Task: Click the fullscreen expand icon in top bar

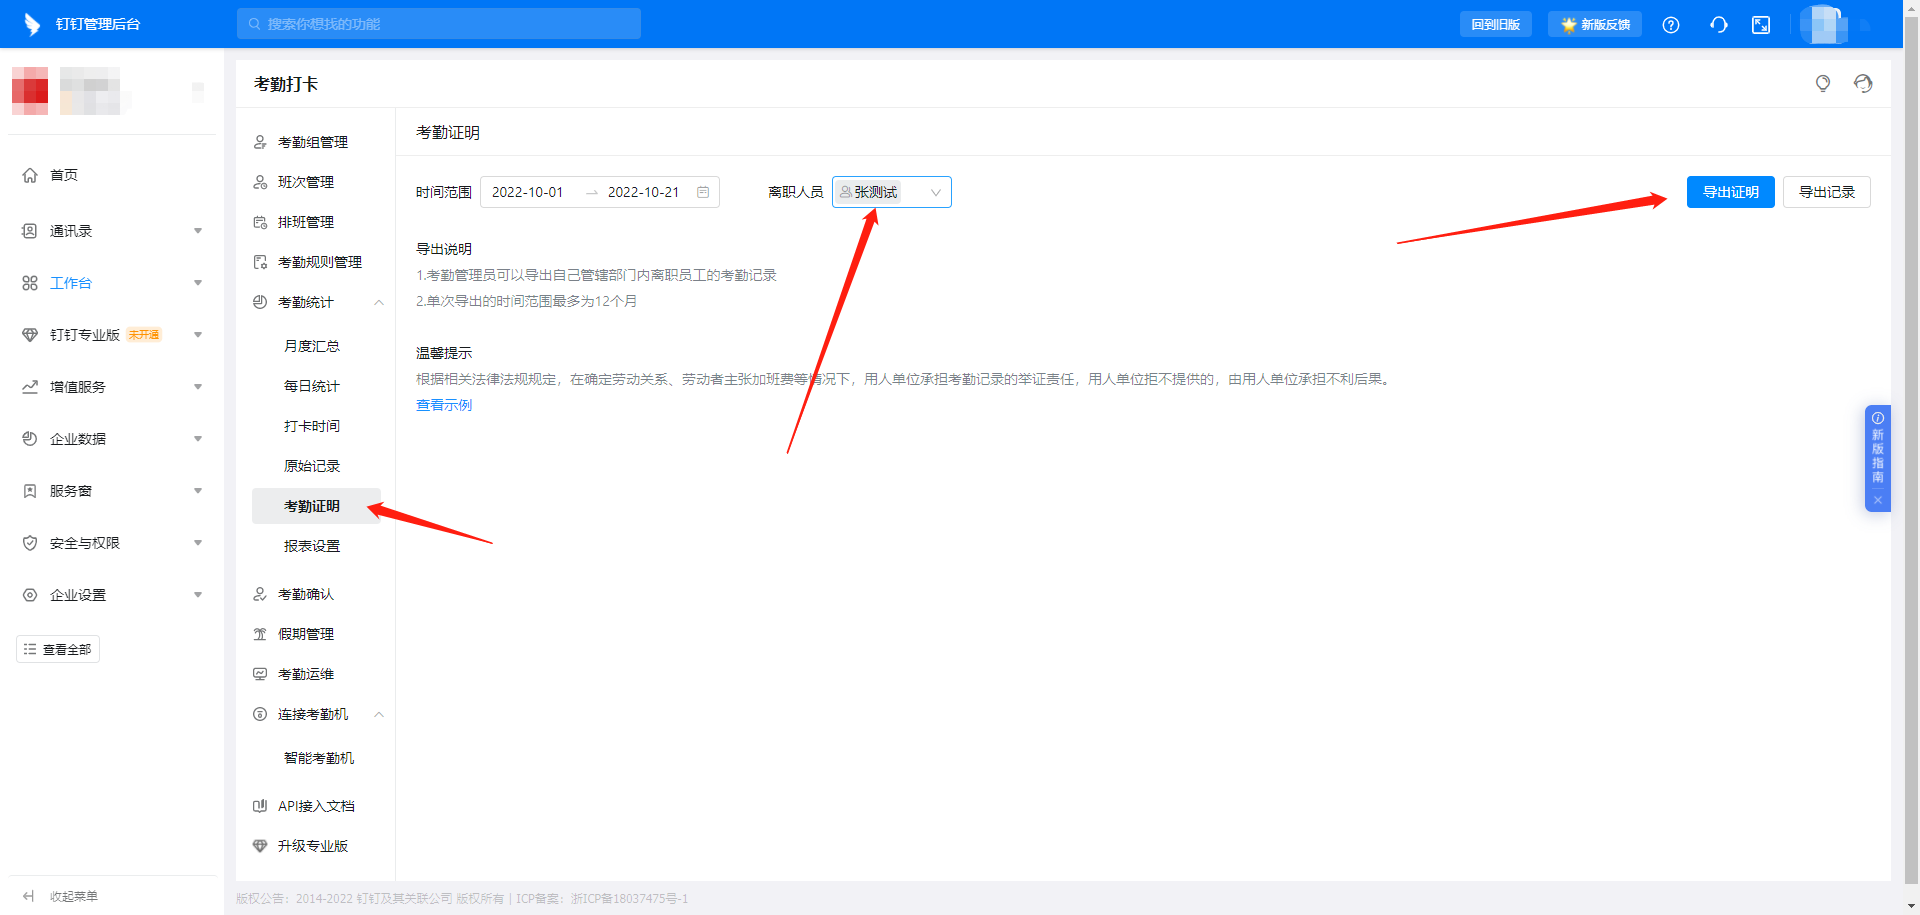Action: [1761, 25]
